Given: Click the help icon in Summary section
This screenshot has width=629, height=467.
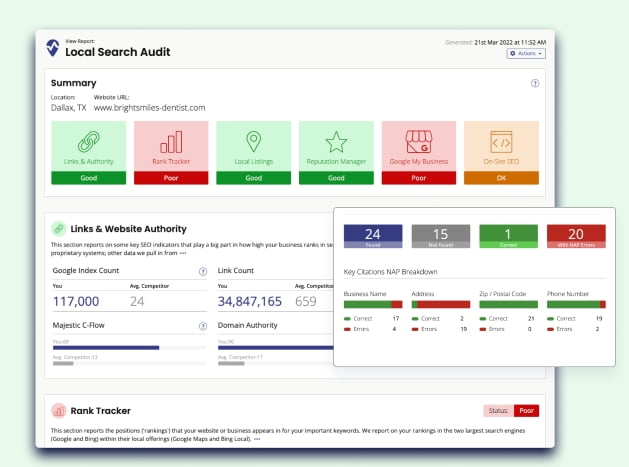Looking at the screenshot, I should 538,83.
